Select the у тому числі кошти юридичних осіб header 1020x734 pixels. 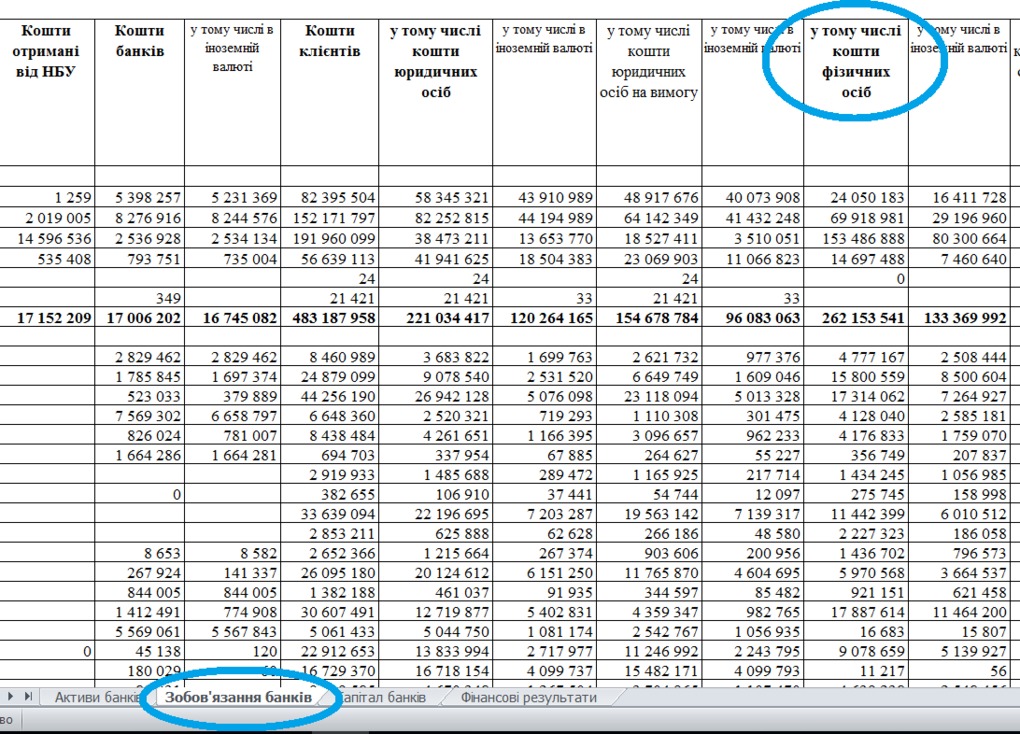[436, 62]
